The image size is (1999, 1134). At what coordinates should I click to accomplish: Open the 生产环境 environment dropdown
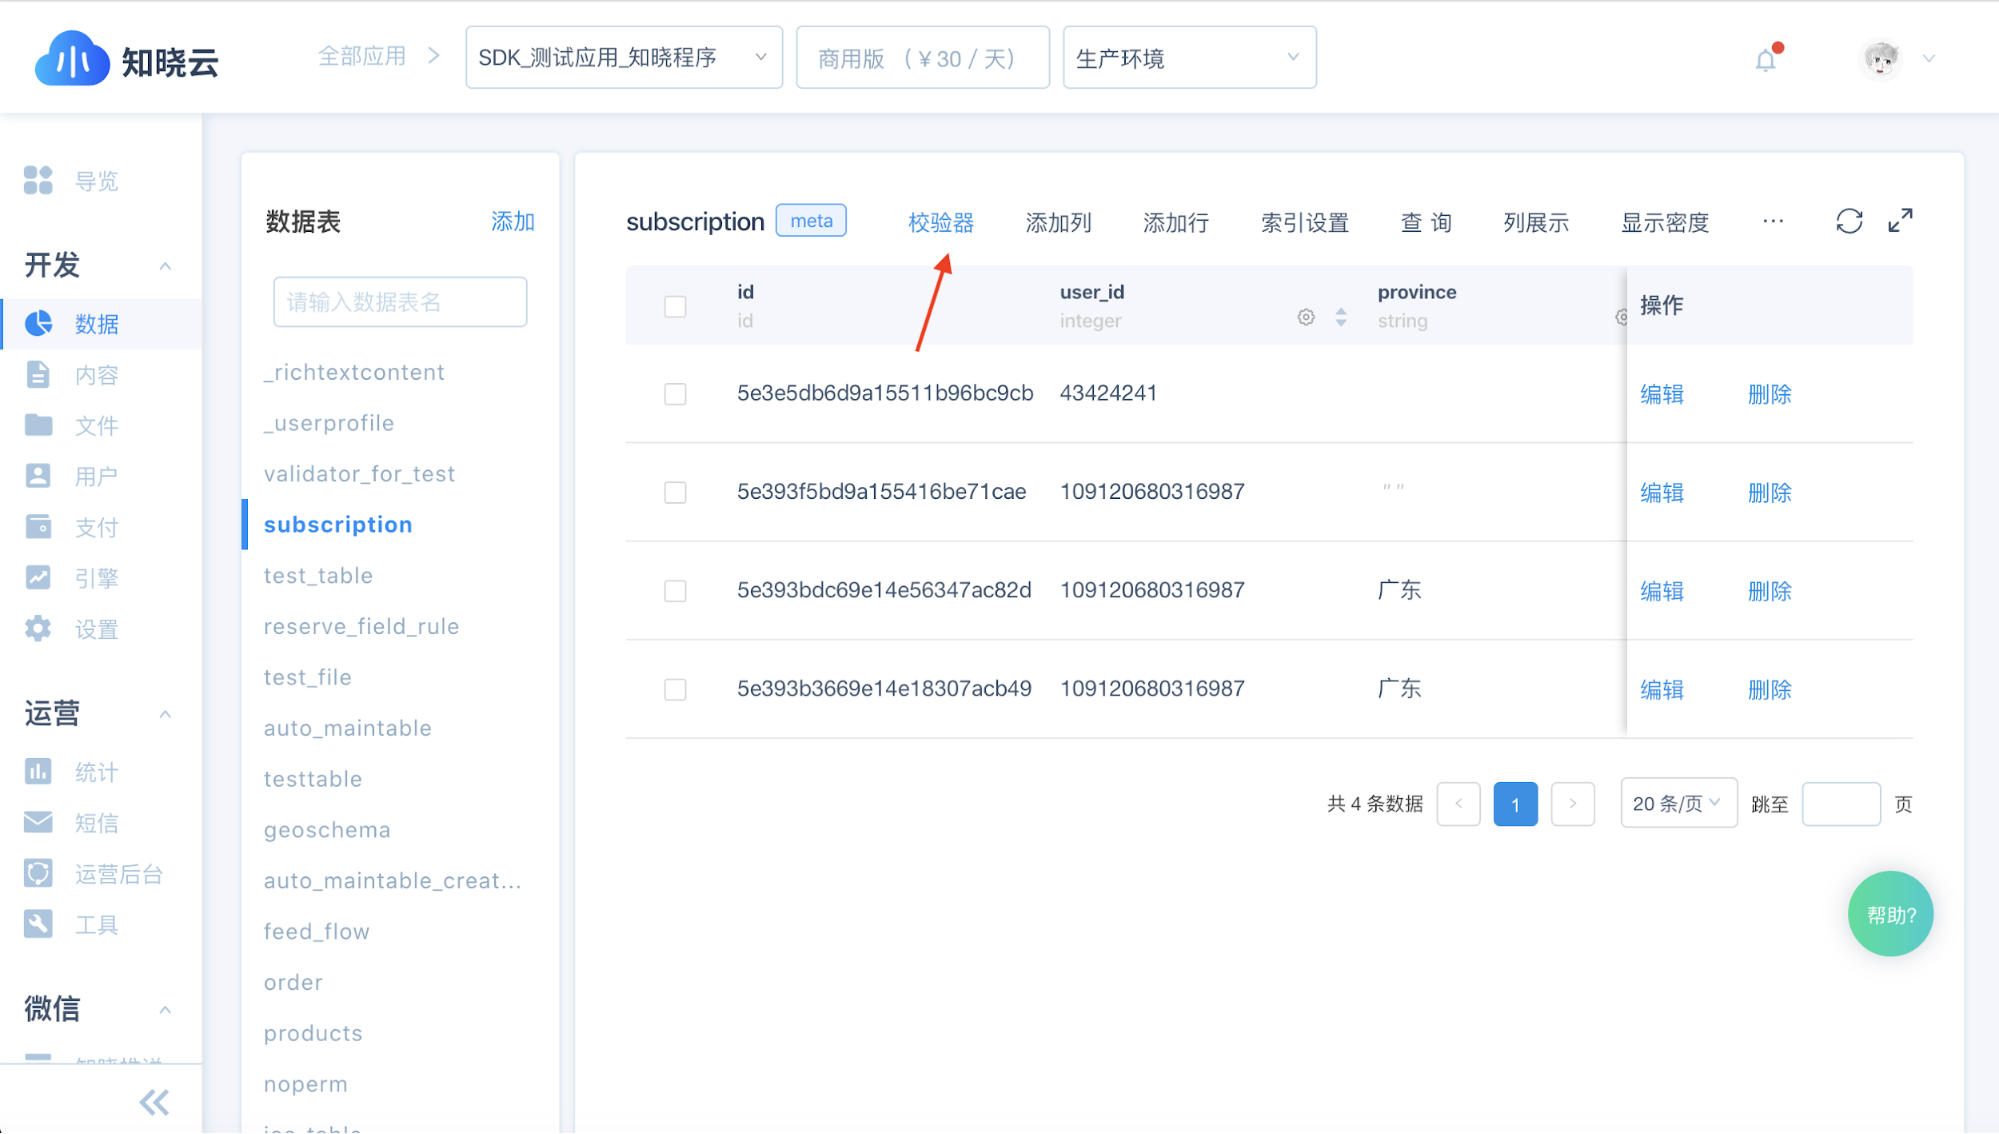1188,58
